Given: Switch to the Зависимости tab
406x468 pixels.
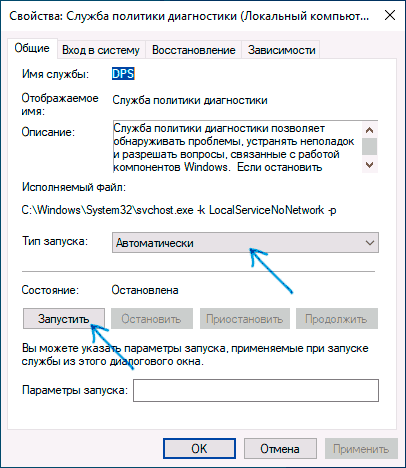Looking at the screenshot, I should coord(281,50).
